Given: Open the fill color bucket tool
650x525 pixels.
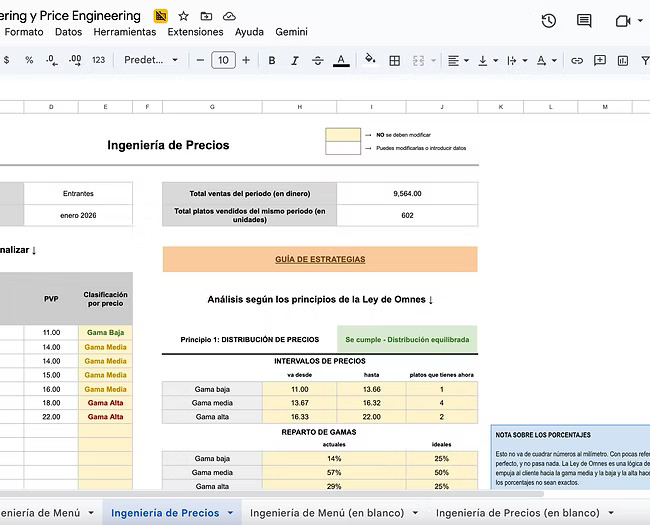Looking at the screenshot, I should [370, 60].
